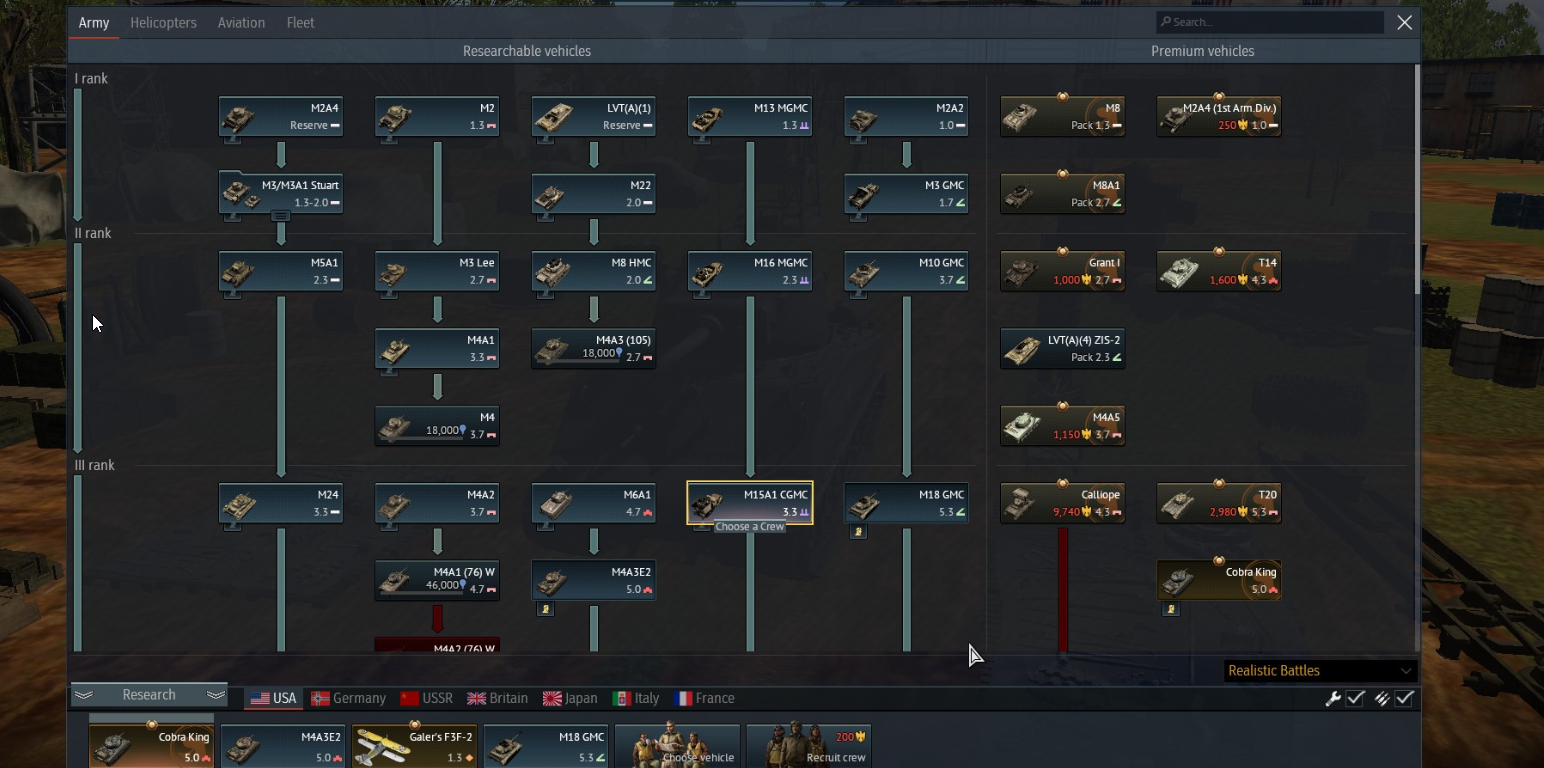Select the highlighted M15A1 CGMC card
This screenshot has height=768, width=1544.
750,503
